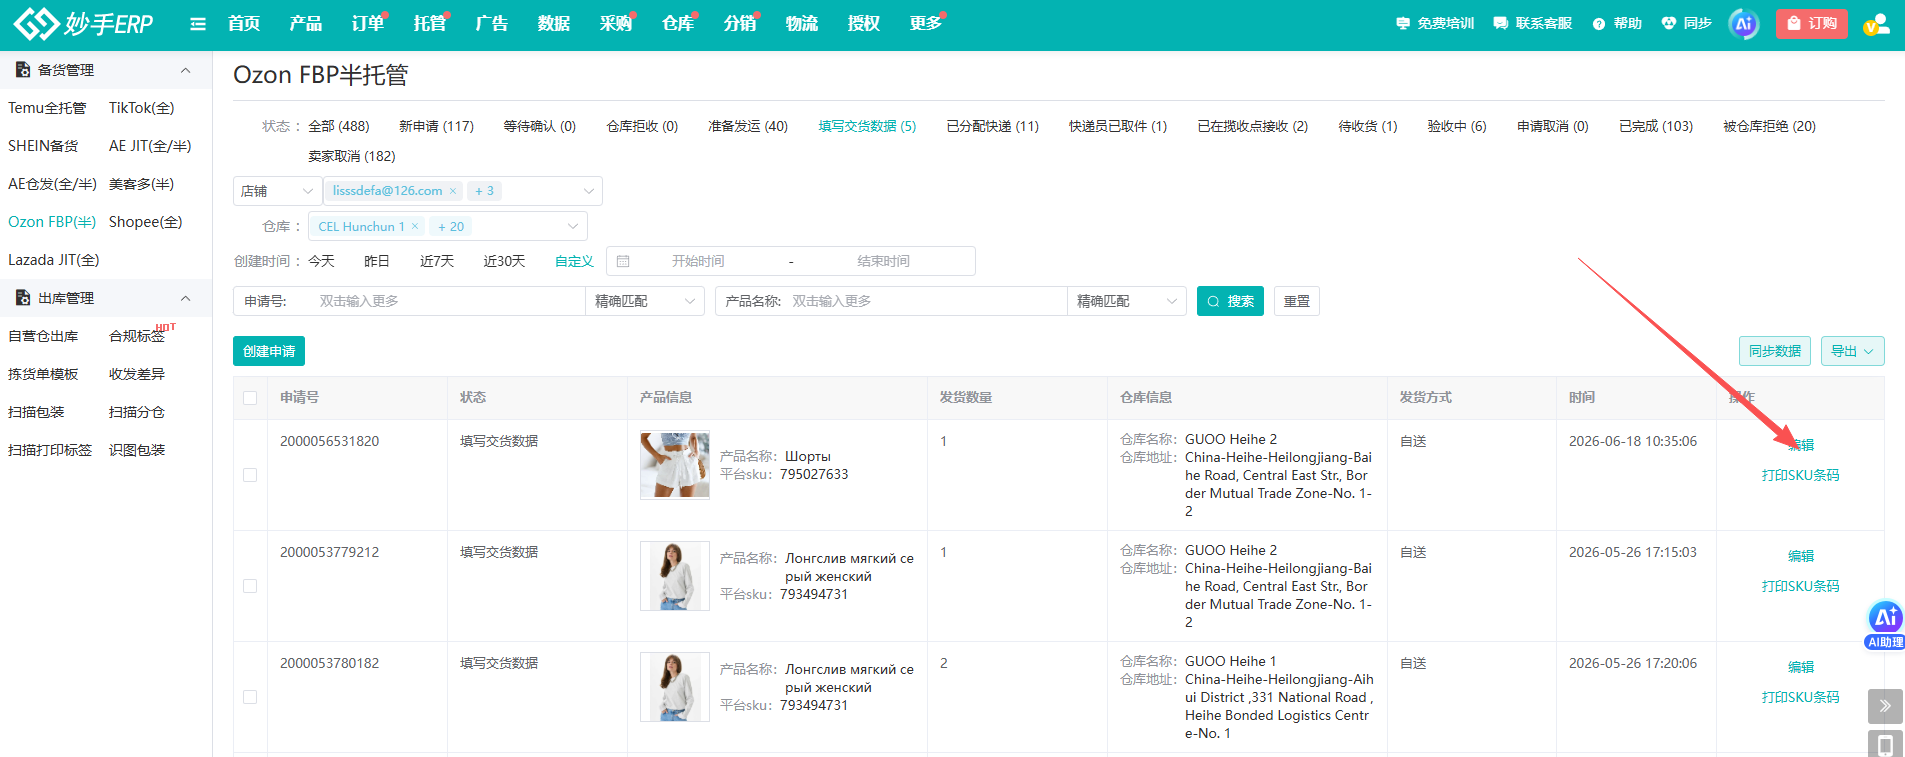Click the calendar icon in date range
Screen dimensions: 1905x757
[623, 261]
